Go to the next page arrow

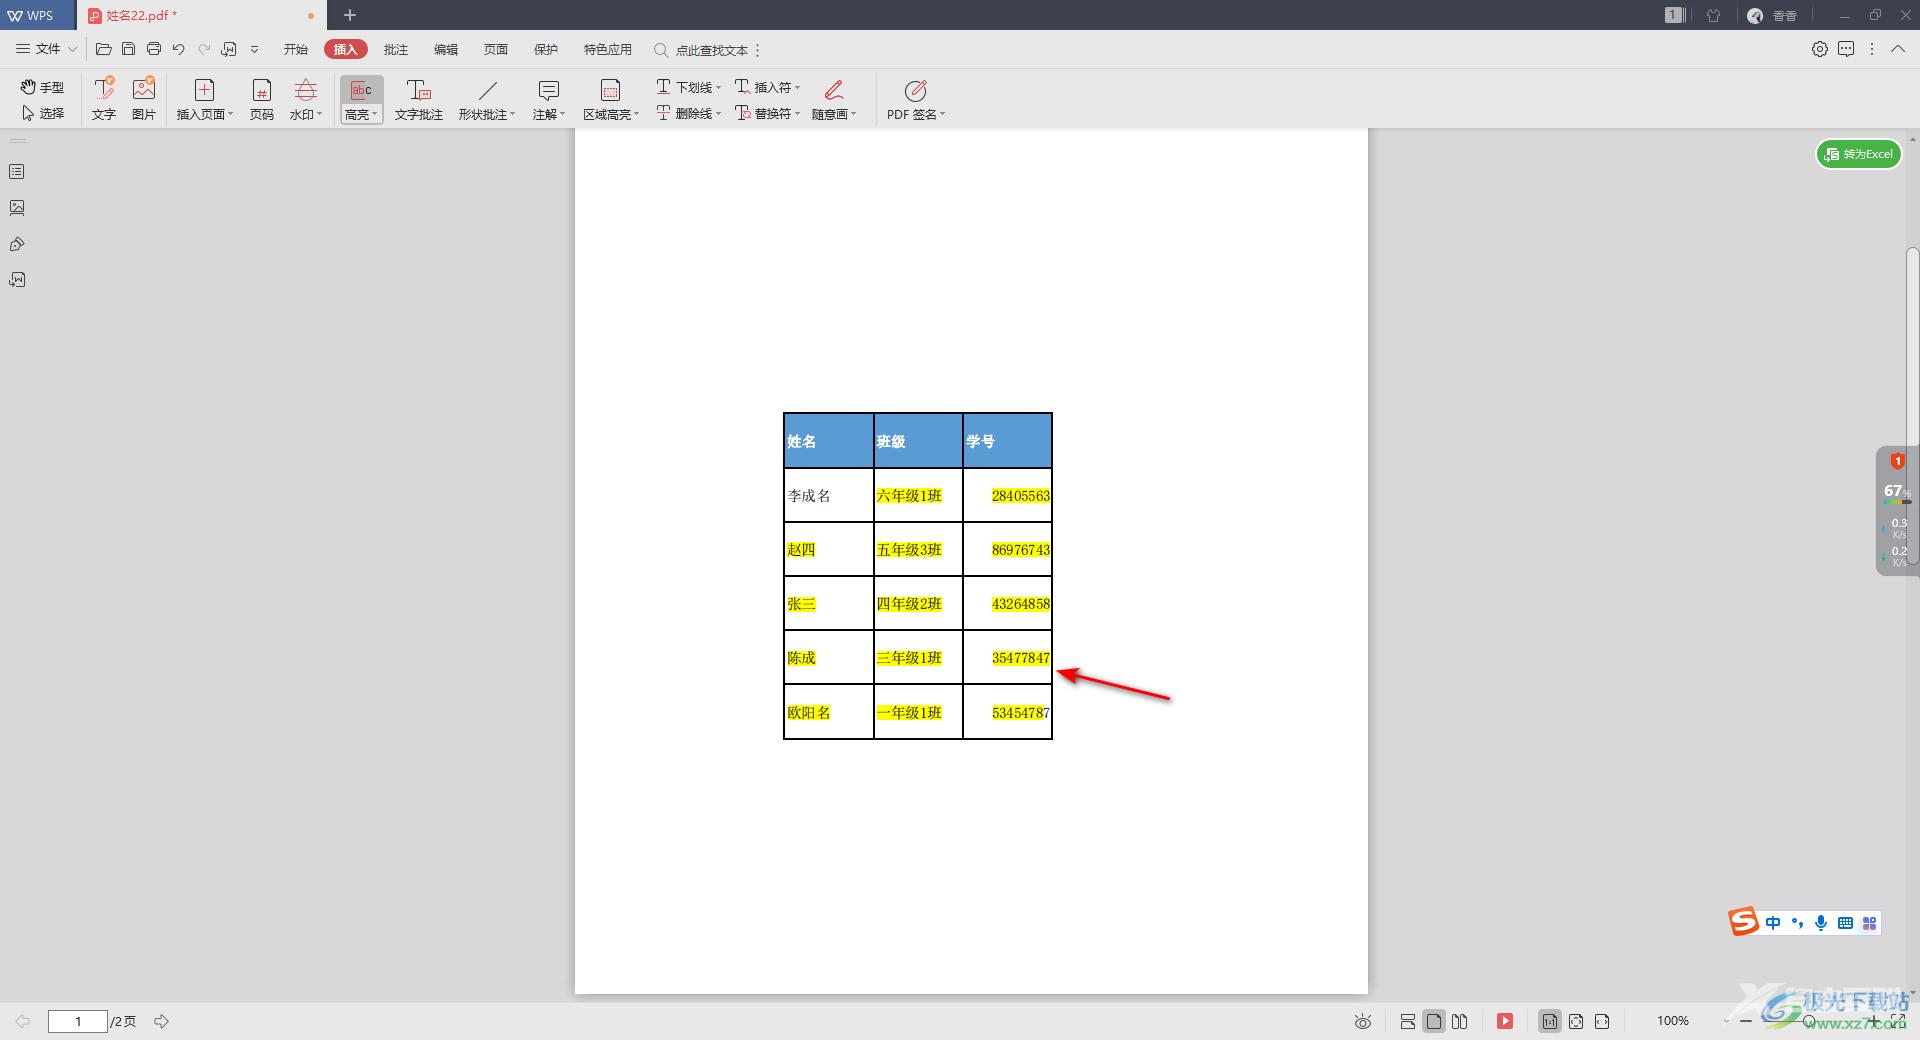(161, 1021)
